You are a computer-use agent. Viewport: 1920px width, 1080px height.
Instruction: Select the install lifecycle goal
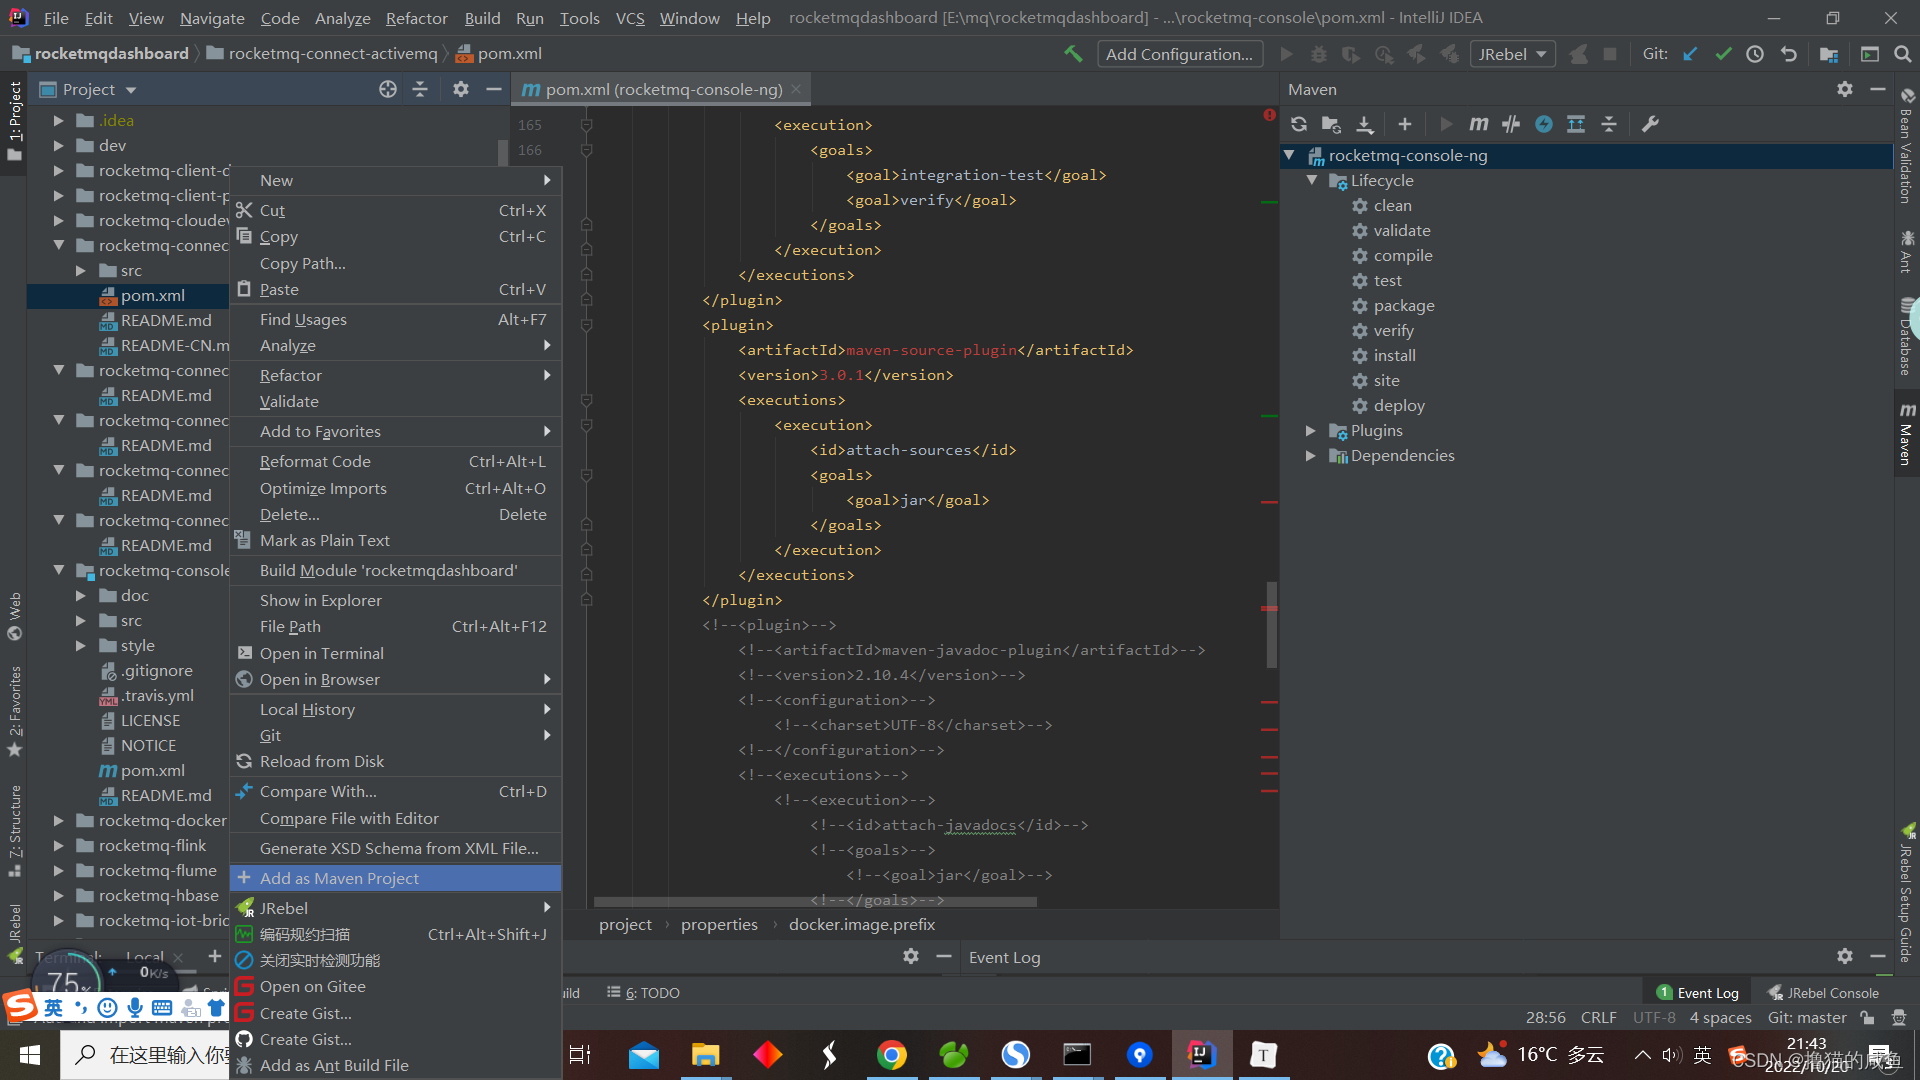1394,355
